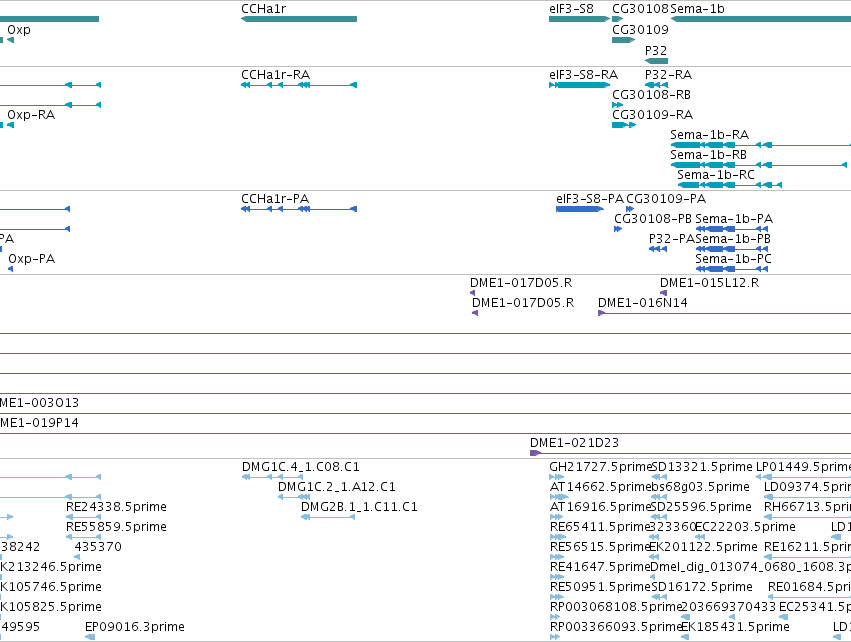Click transcript label CG30109-RA

(652, 115)
